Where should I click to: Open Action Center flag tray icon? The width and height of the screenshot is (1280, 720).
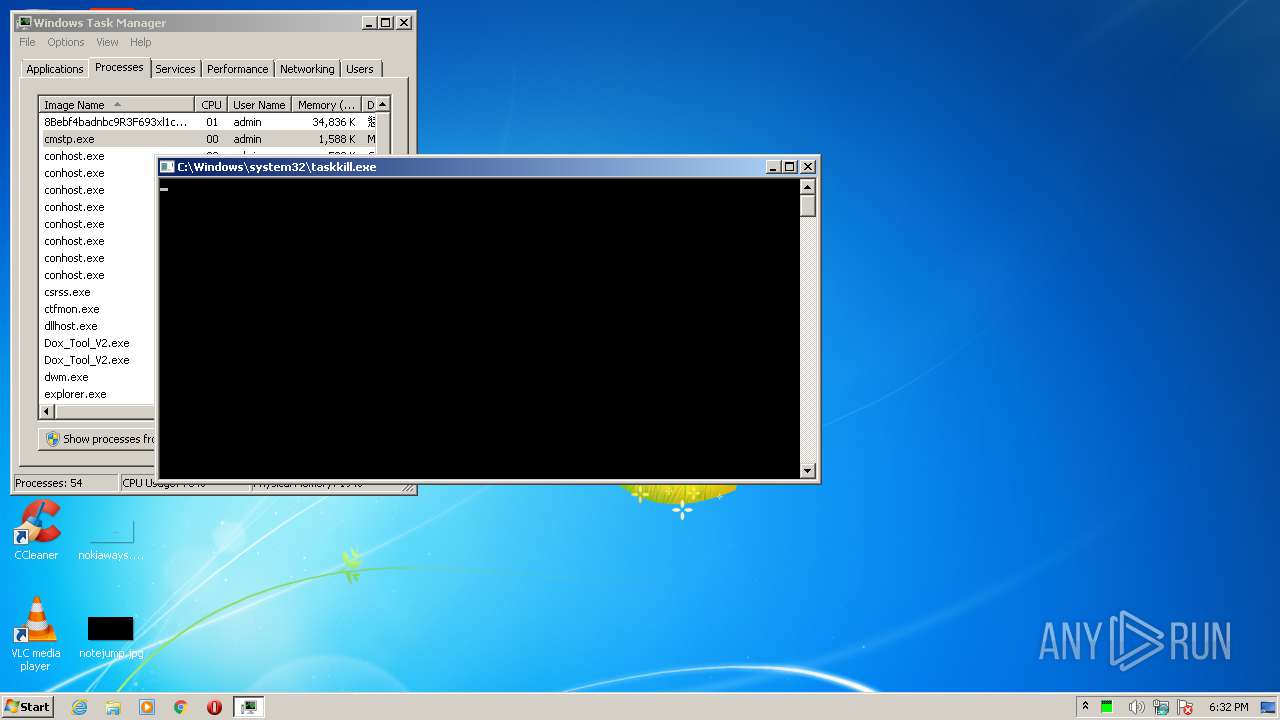click(x=1185, y=707)
